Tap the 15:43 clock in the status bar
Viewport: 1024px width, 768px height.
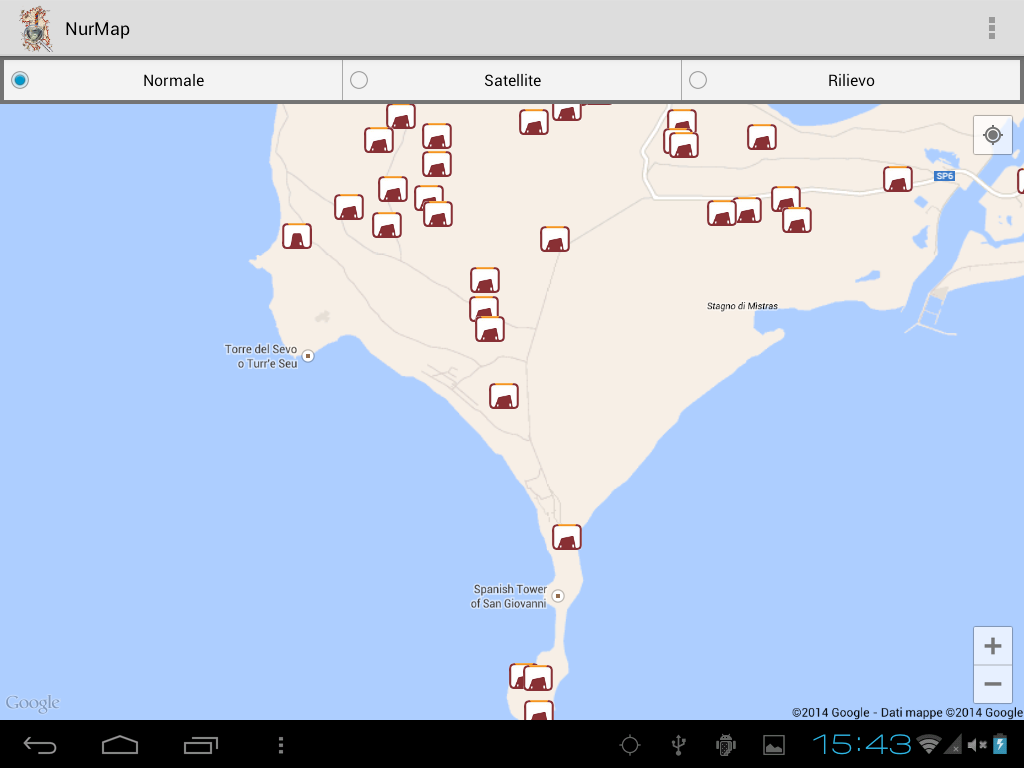[x=862, y=744]
